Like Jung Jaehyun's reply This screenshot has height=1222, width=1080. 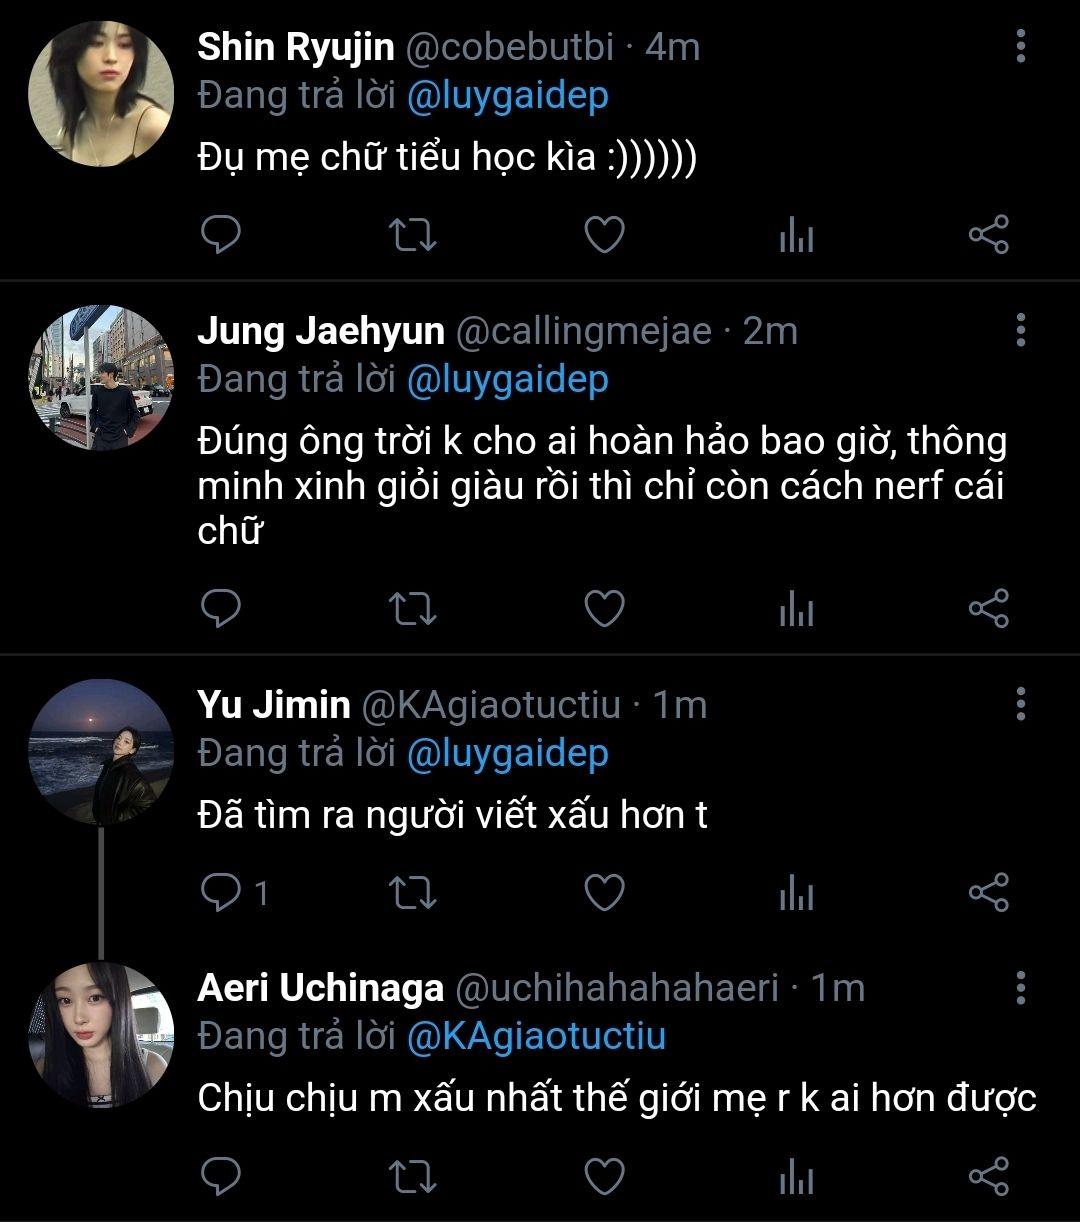click(604, 609)
